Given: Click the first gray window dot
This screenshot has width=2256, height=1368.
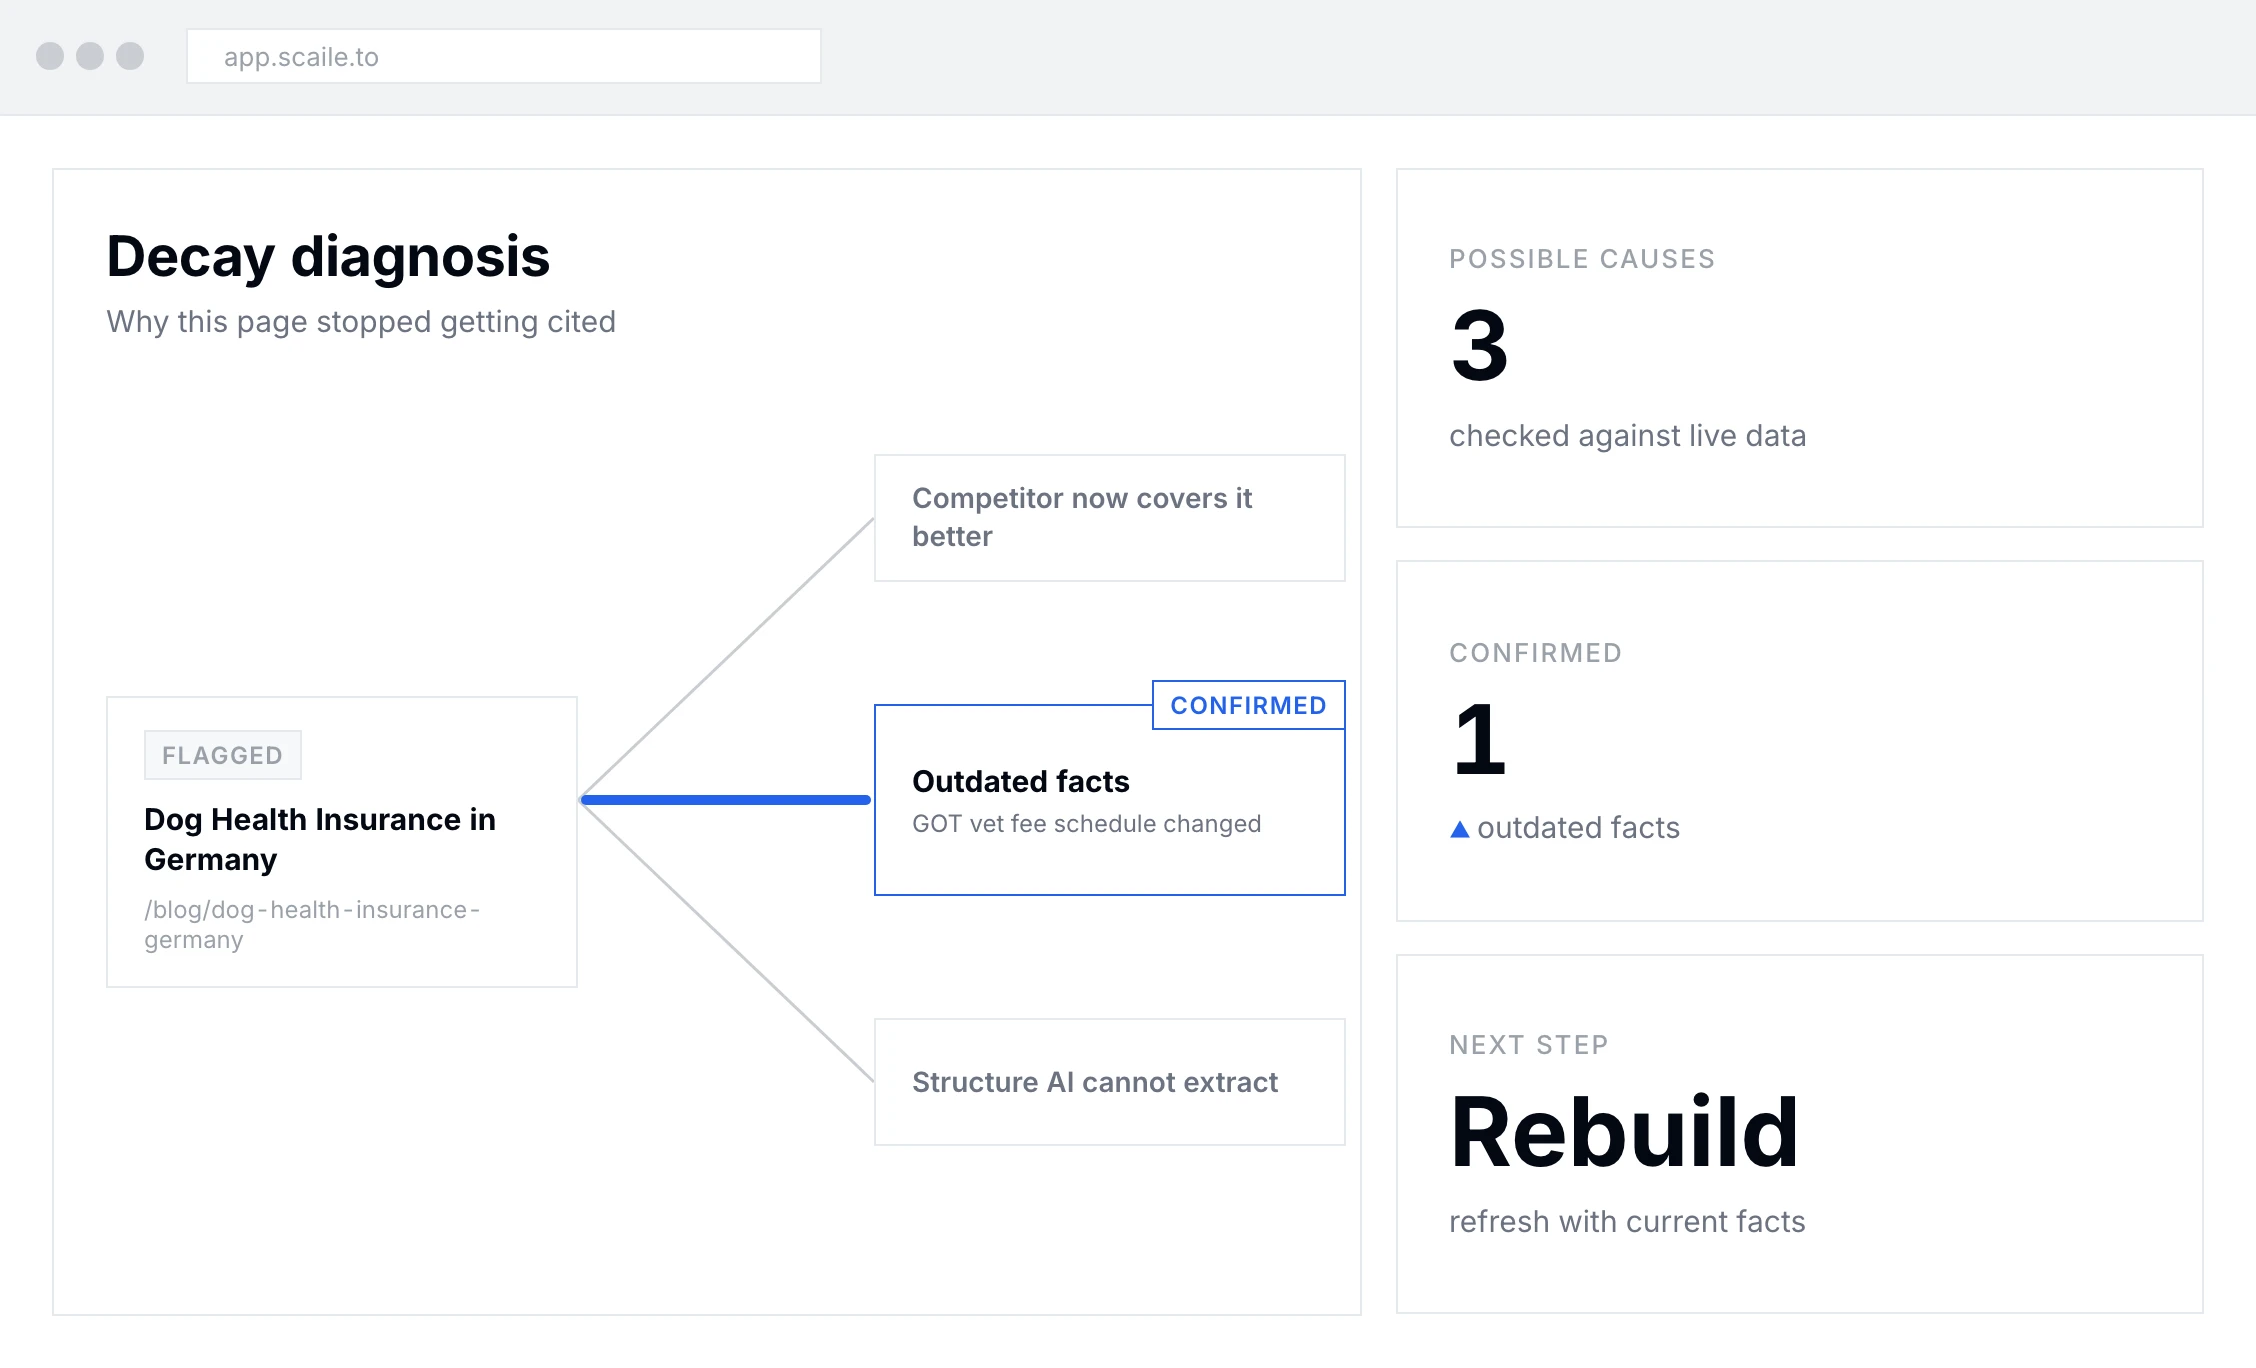Looking at the screenshot, I should (x=50, y=56).
